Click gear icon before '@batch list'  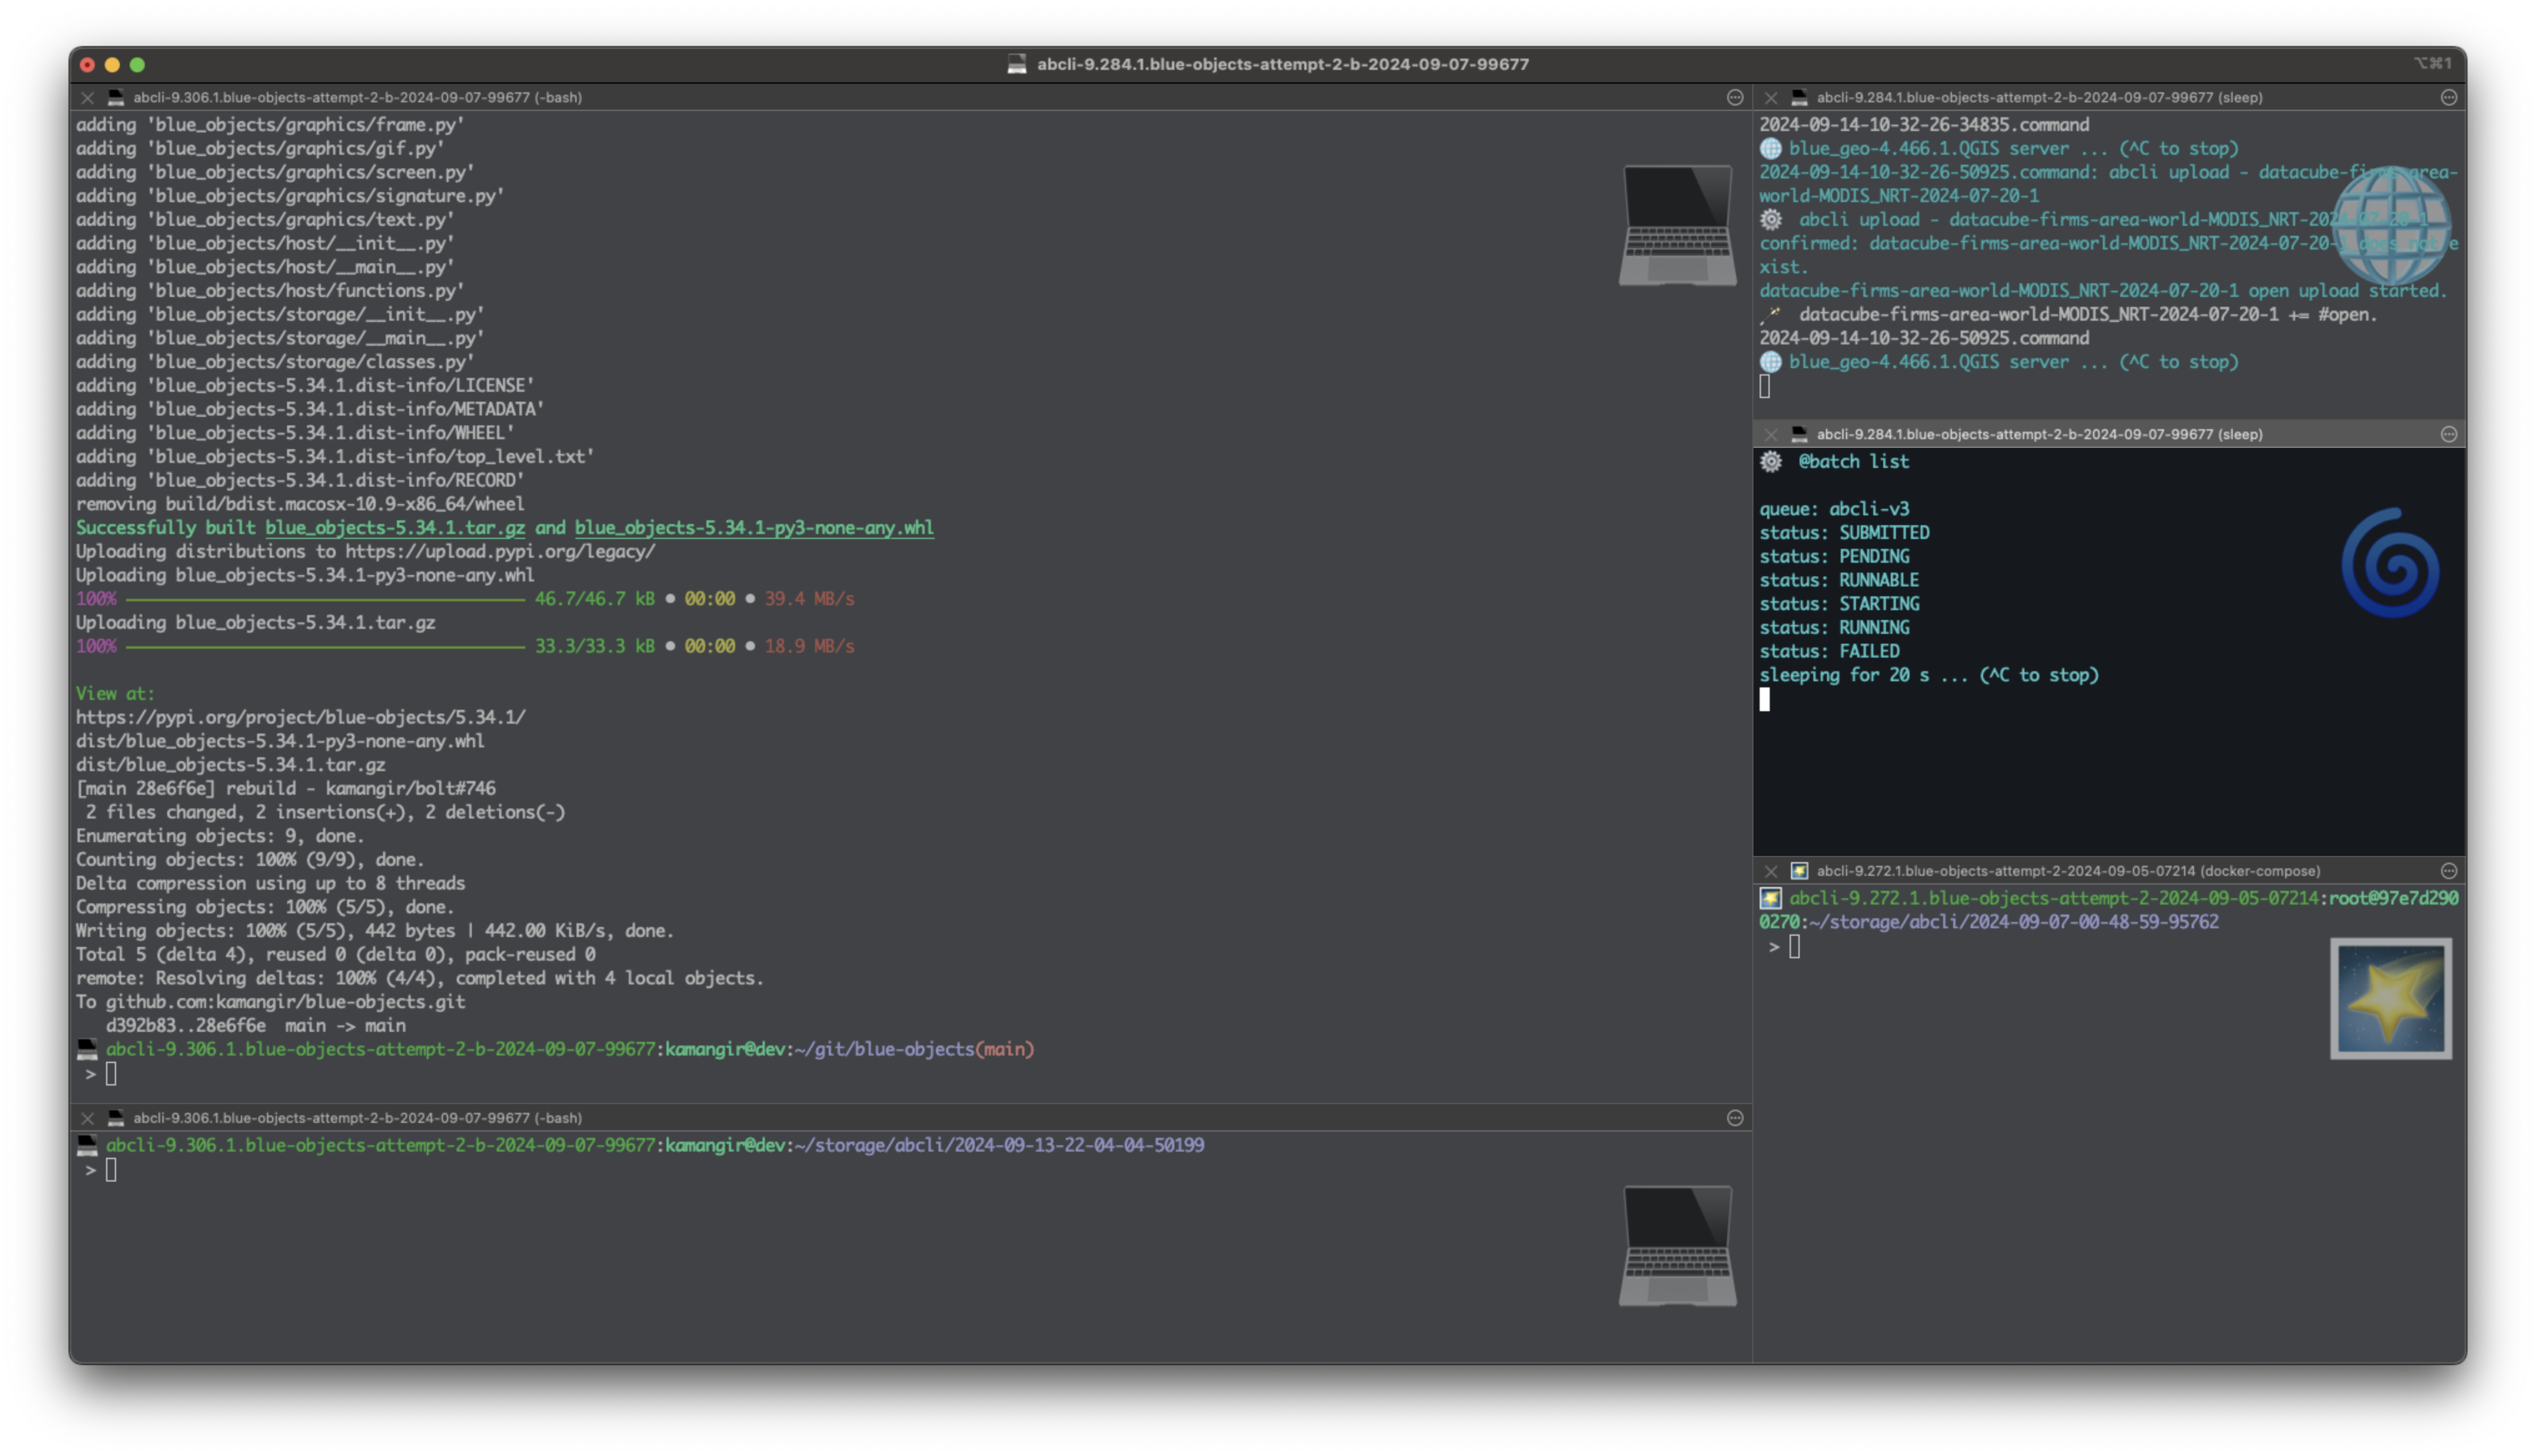tap(1771, 461)
